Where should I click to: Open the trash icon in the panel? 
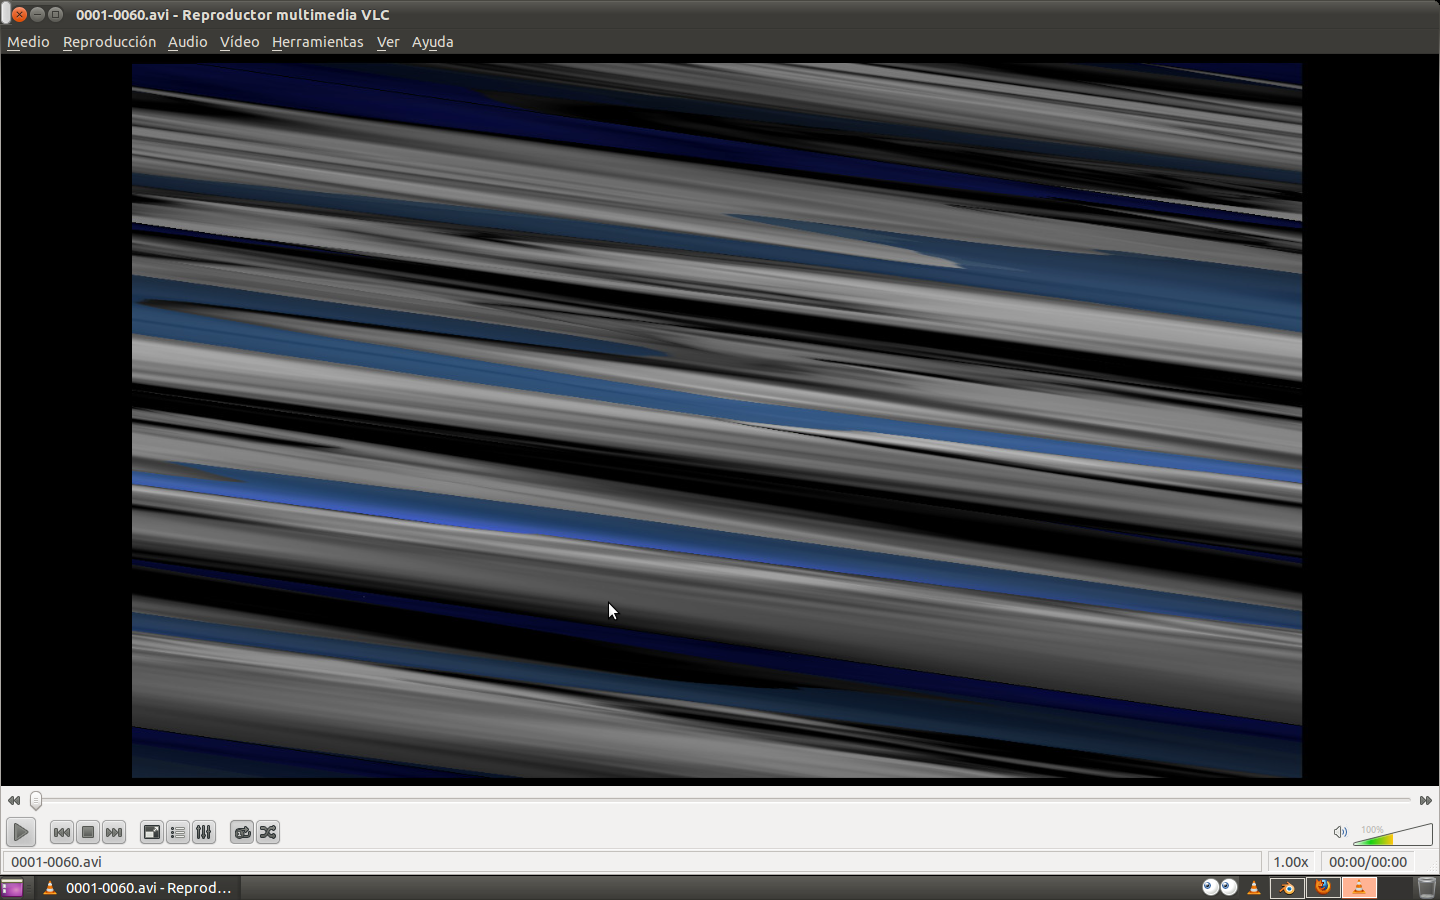tap(1427, 888)
